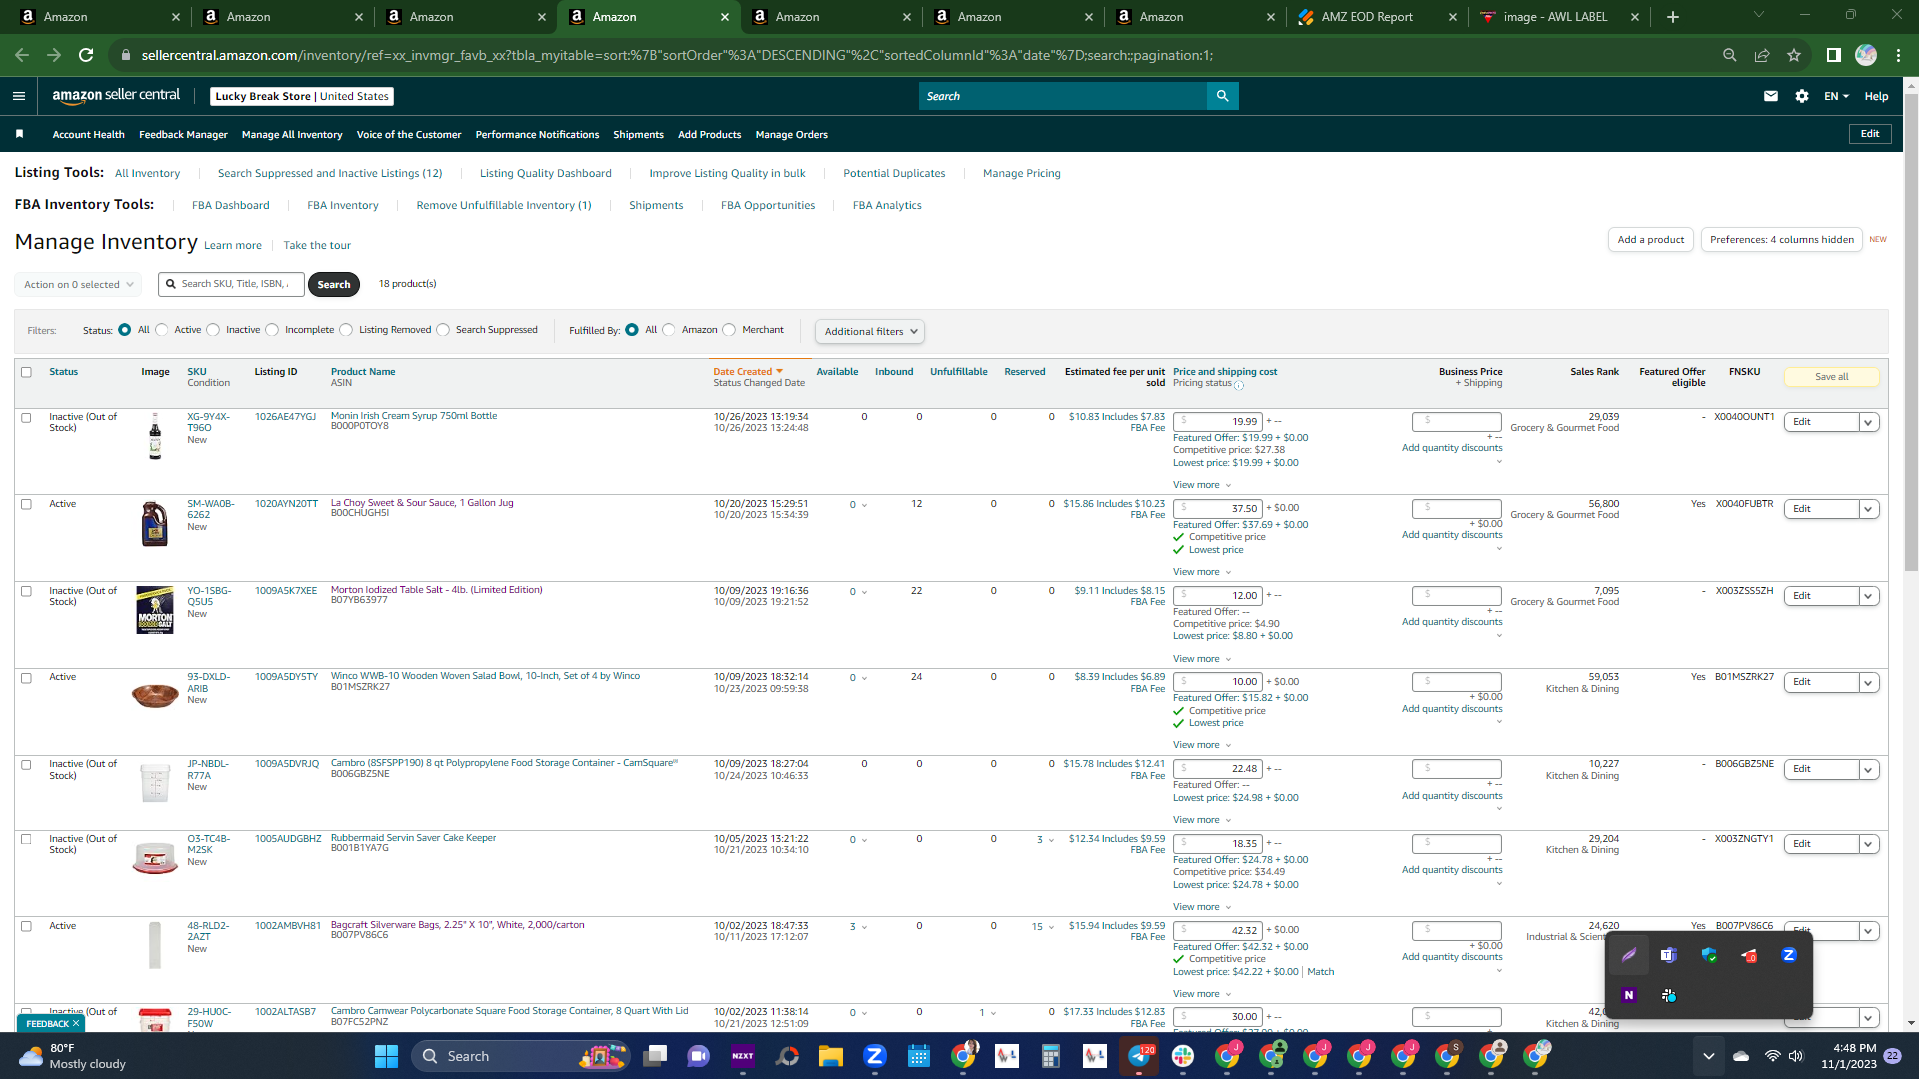Screen dimensions: 1919x1079
Task: Open Performance Notifications menu item
Action: click(x=537, y=135)
